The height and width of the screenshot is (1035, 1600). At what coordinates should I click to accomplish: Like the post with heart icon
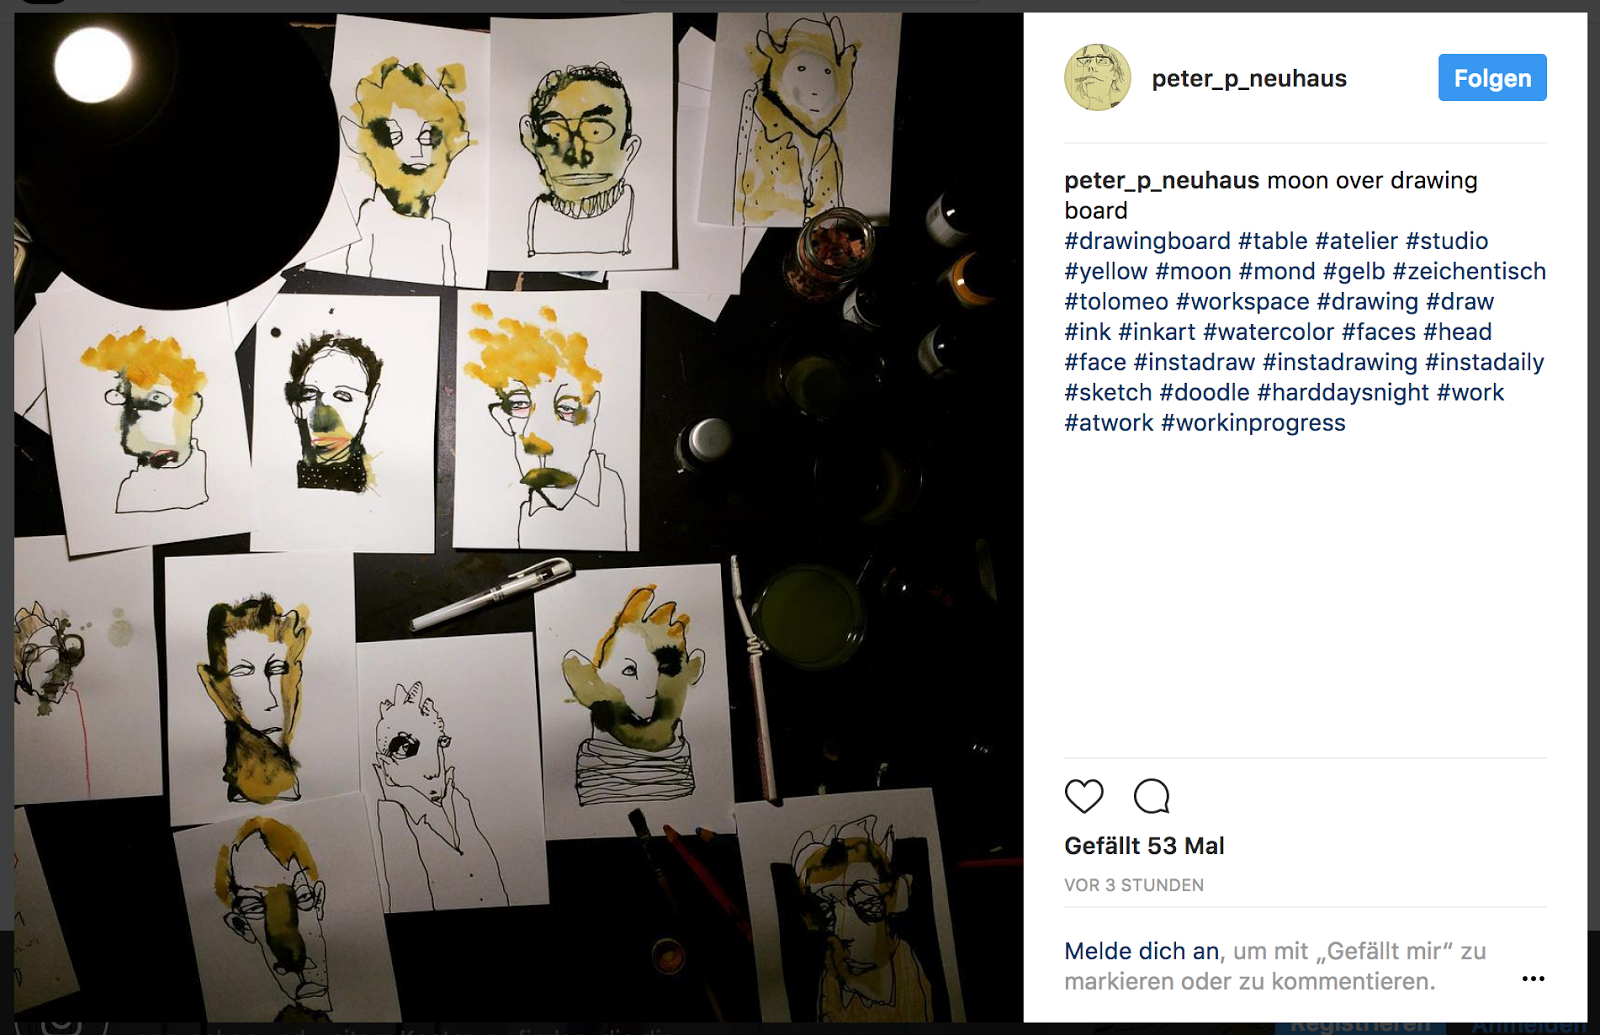pyautogui.click(x=1084, y=796)
